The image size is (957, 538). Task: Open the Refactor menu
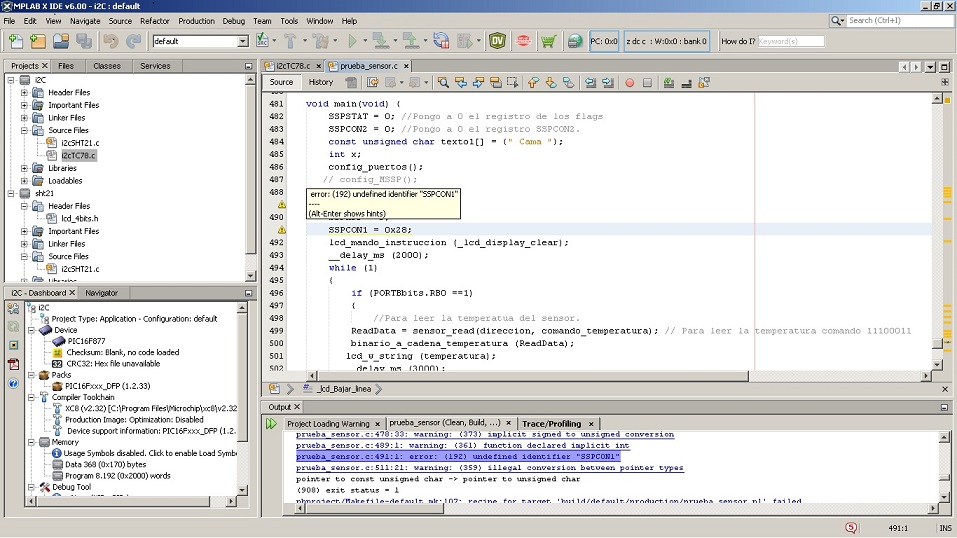point(154,21)
